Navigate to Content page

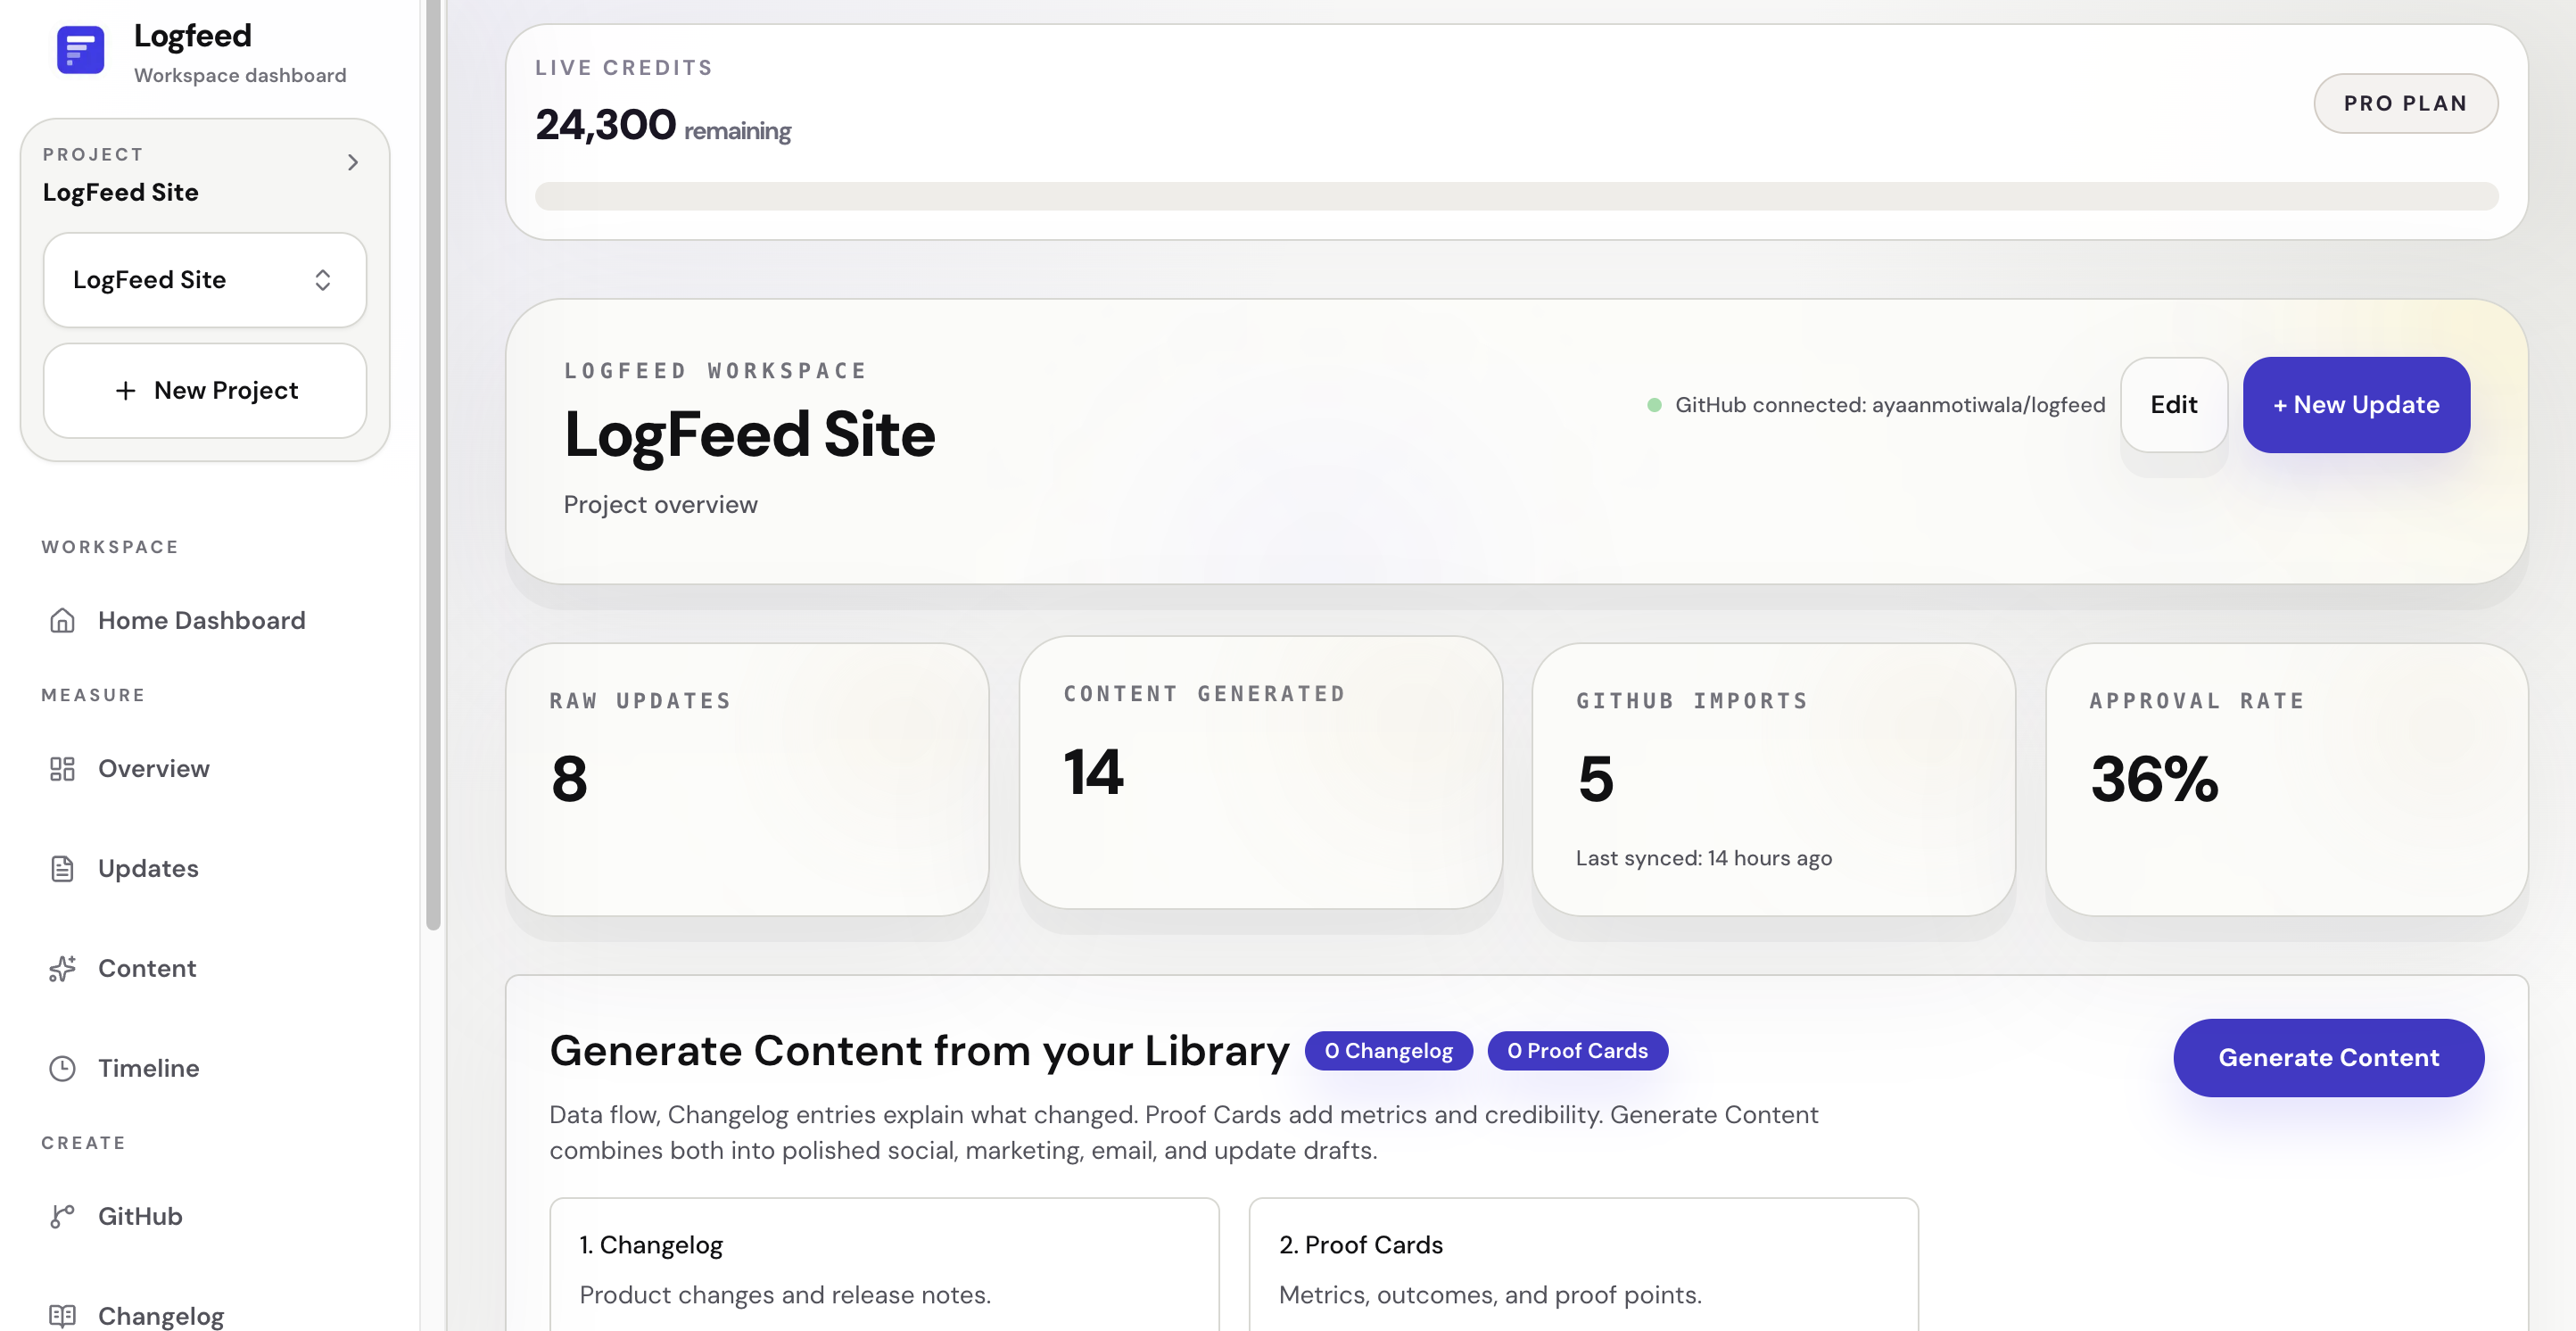[147, 969]
